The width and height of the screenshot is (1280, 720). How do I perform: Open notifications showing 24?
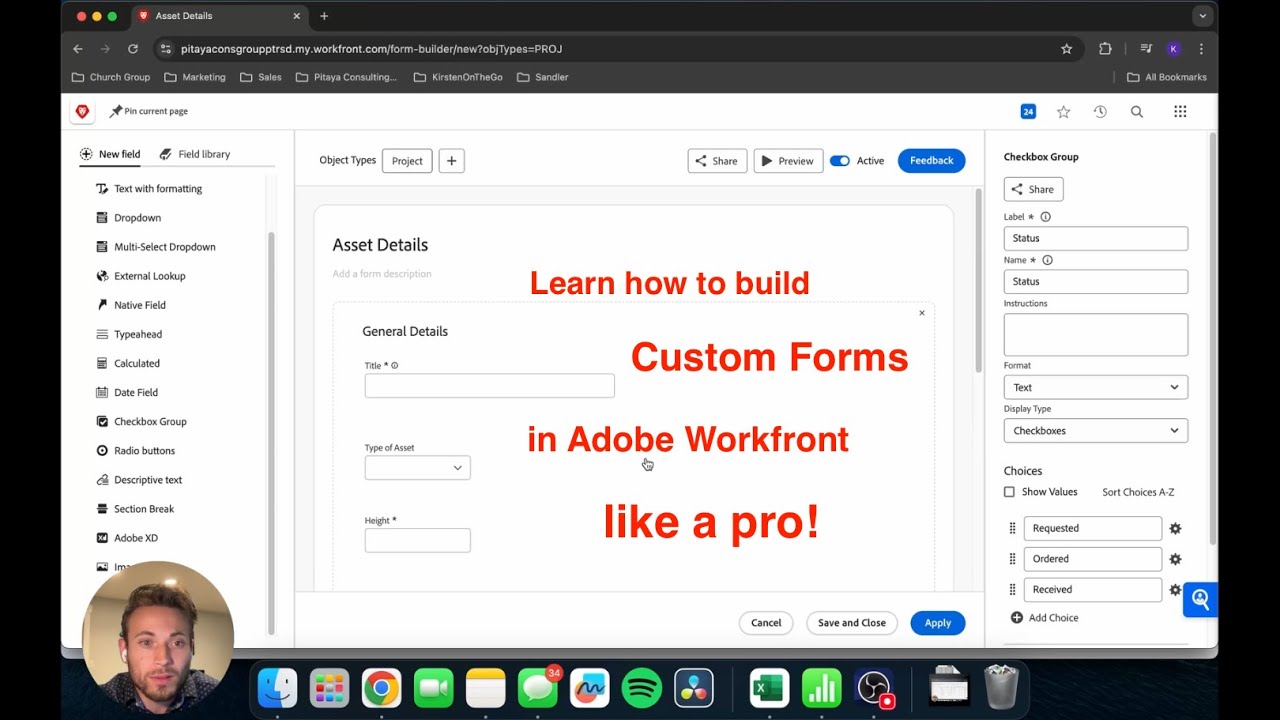(1028, 111)
